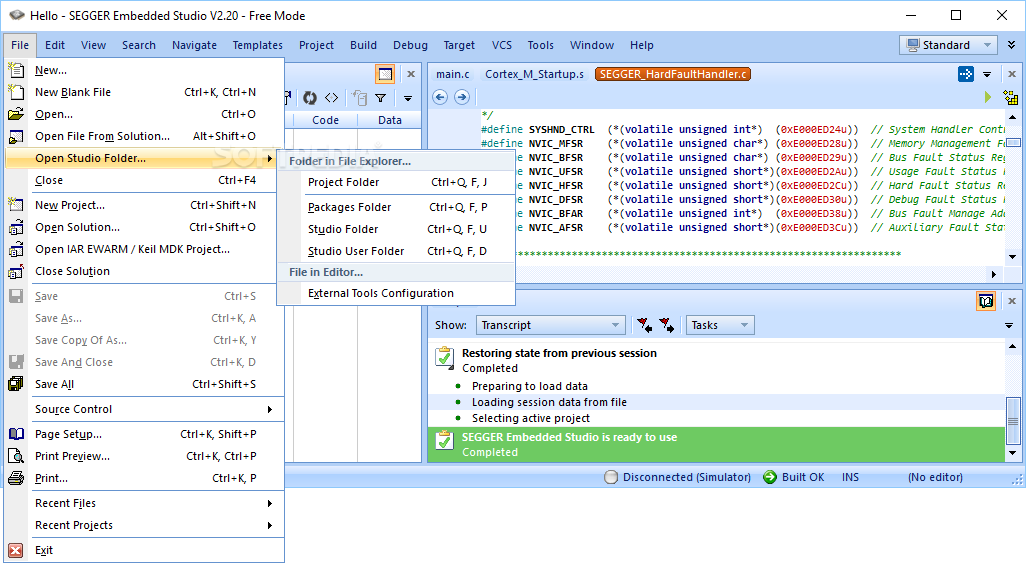The width and height of the screenshot is (1026, 563).
Task: Click the Open File From Solution icon
Action: (x=16, y=136)
